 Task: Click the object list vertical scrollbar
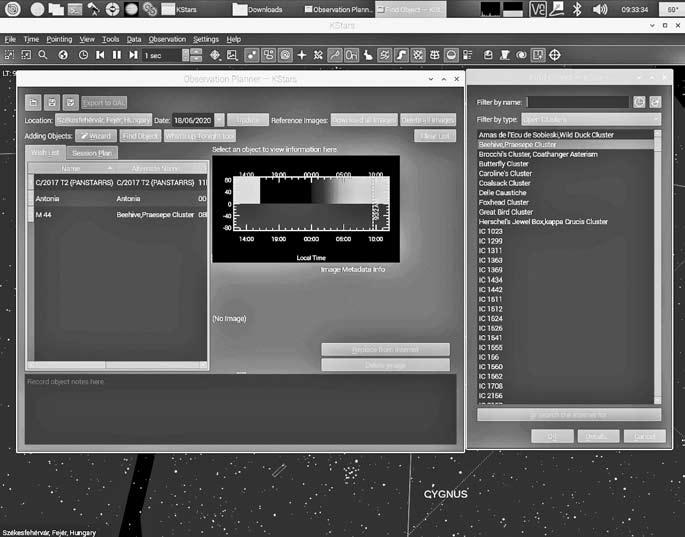pos(657,267)
